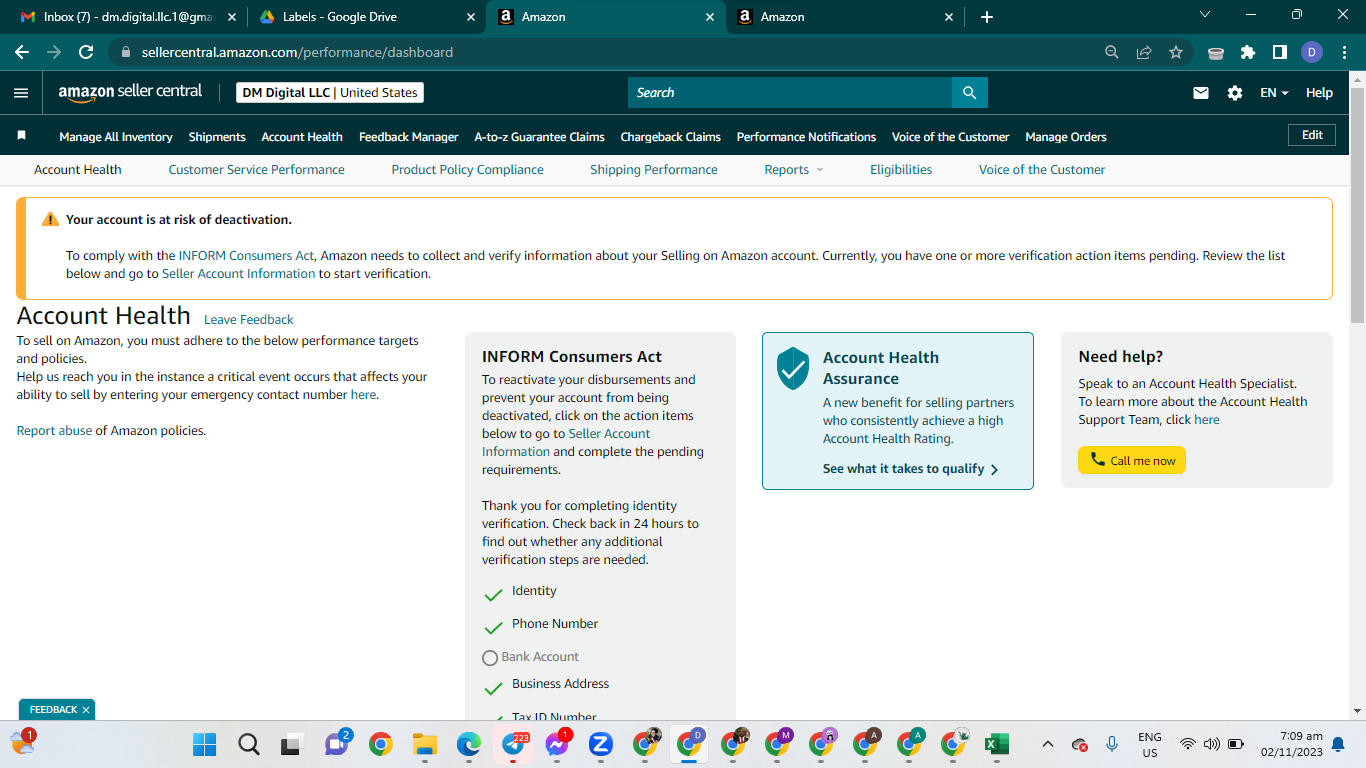Click See what it takes to qualify

(911, 469)
